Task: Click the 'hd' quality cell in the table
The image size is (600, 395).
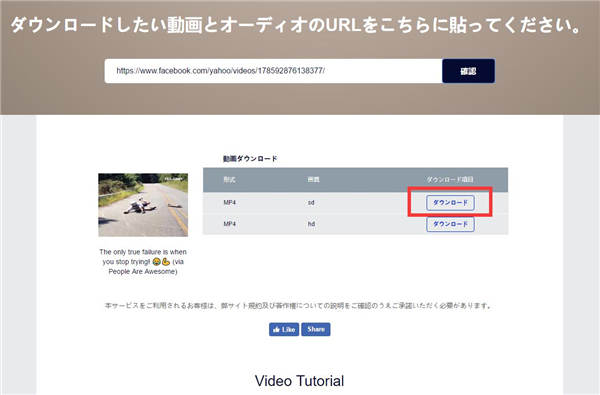Action: point(311,224)
